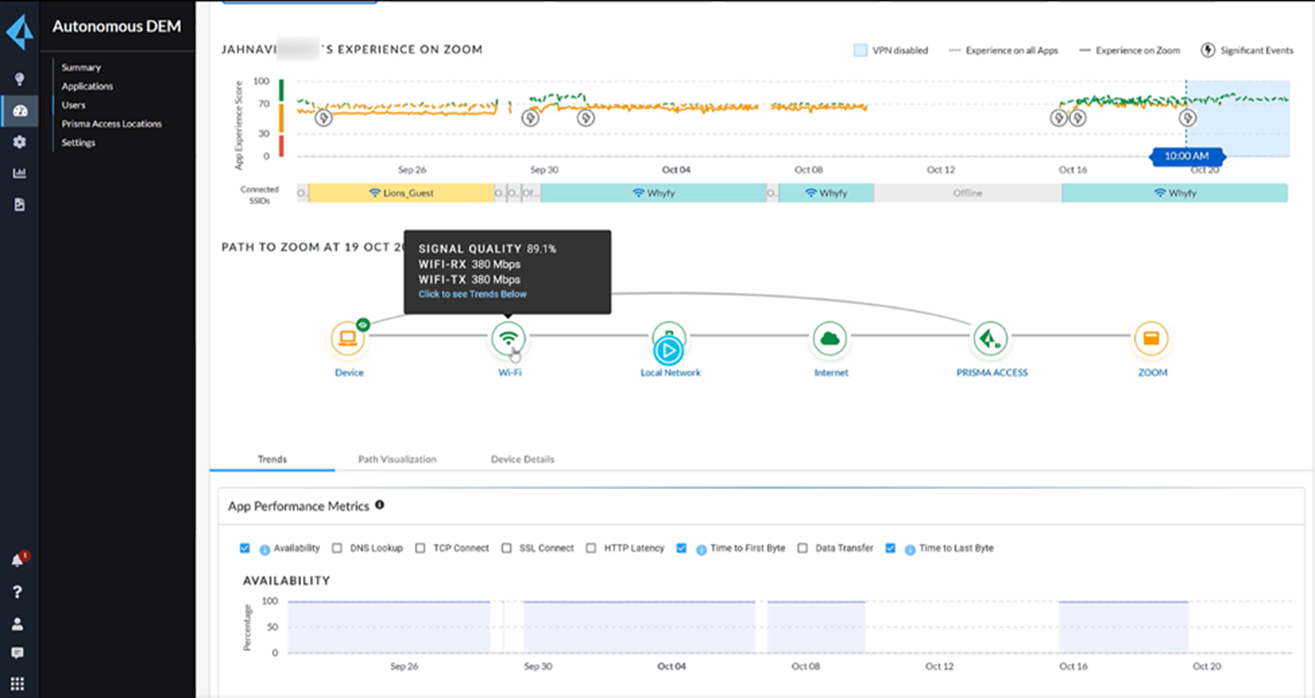Open the Prisma Access node icon
Image resolution: width=1315 pixels, height=698 pixels.
point(991,340)
